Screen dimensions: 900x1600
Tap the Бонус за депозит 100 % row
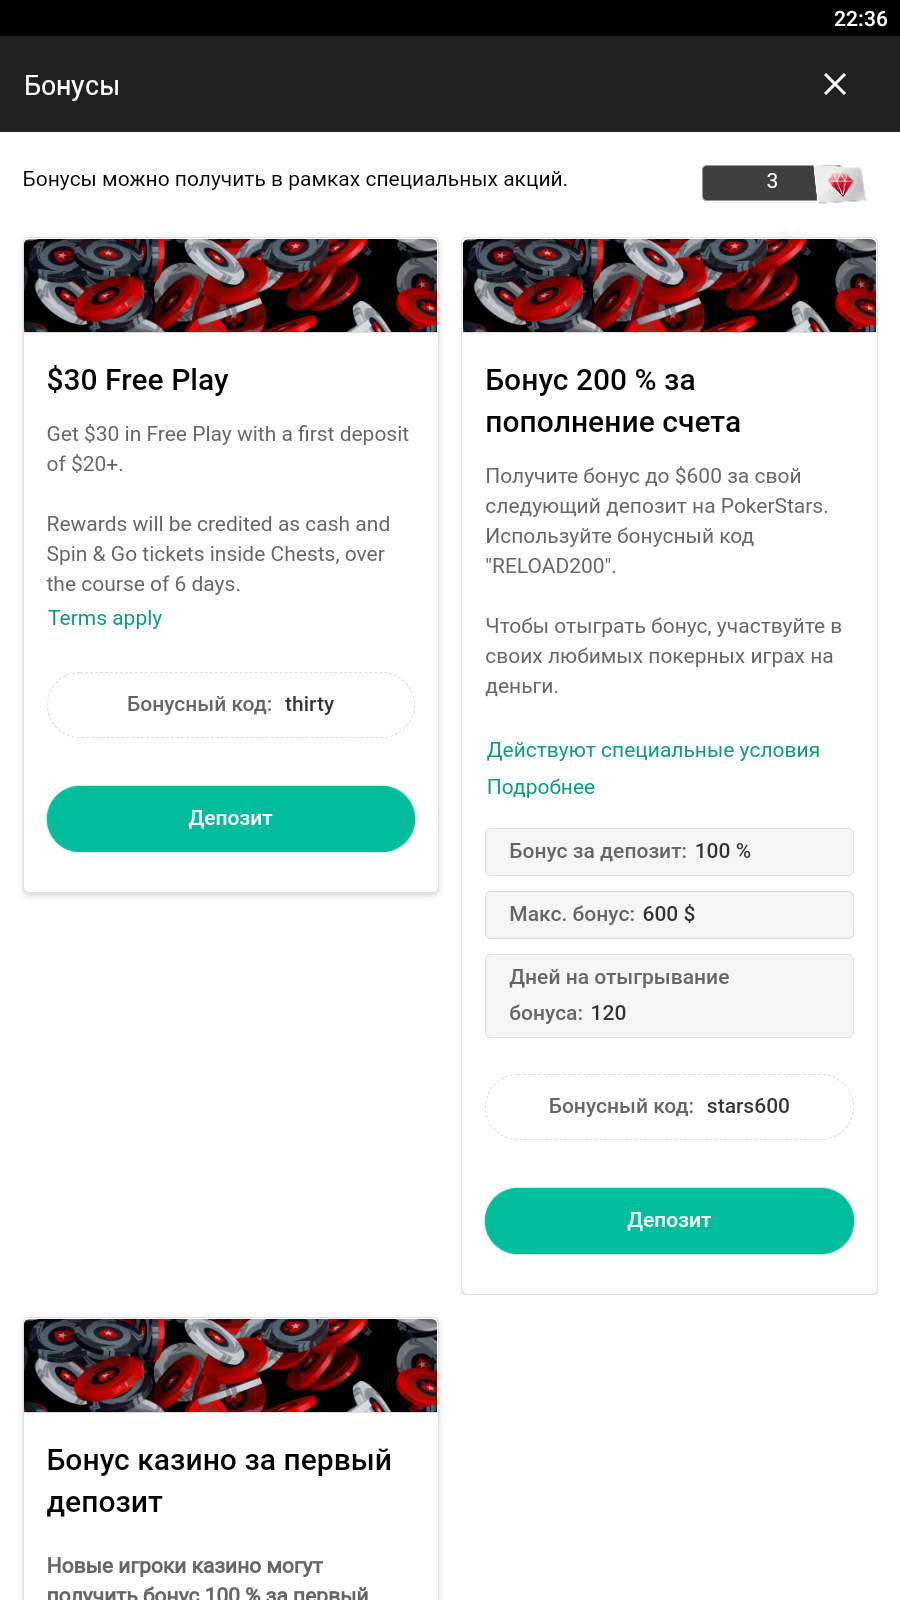669,852
